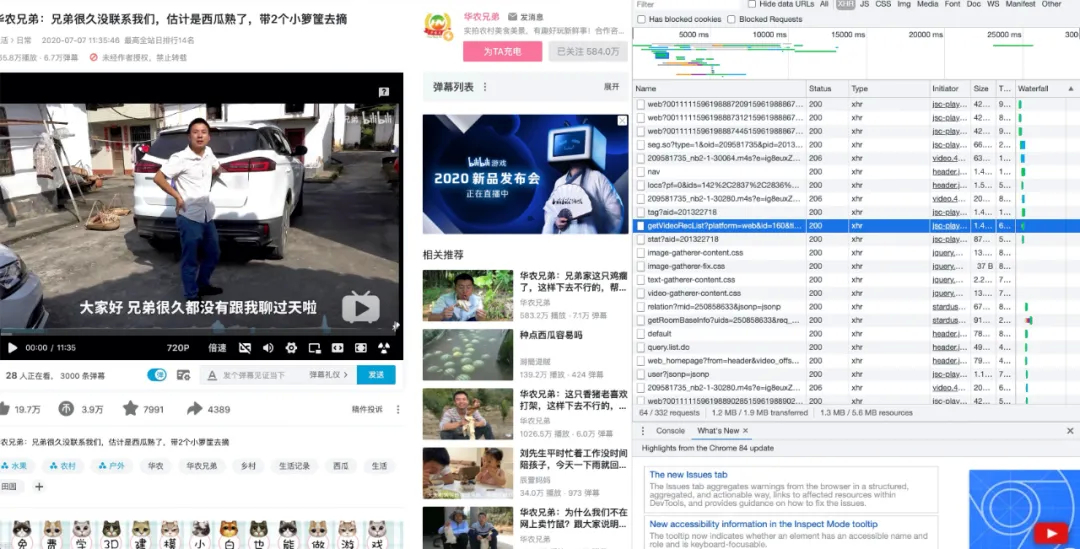Check the Has blocked cookies checkbox

point(642,19)
